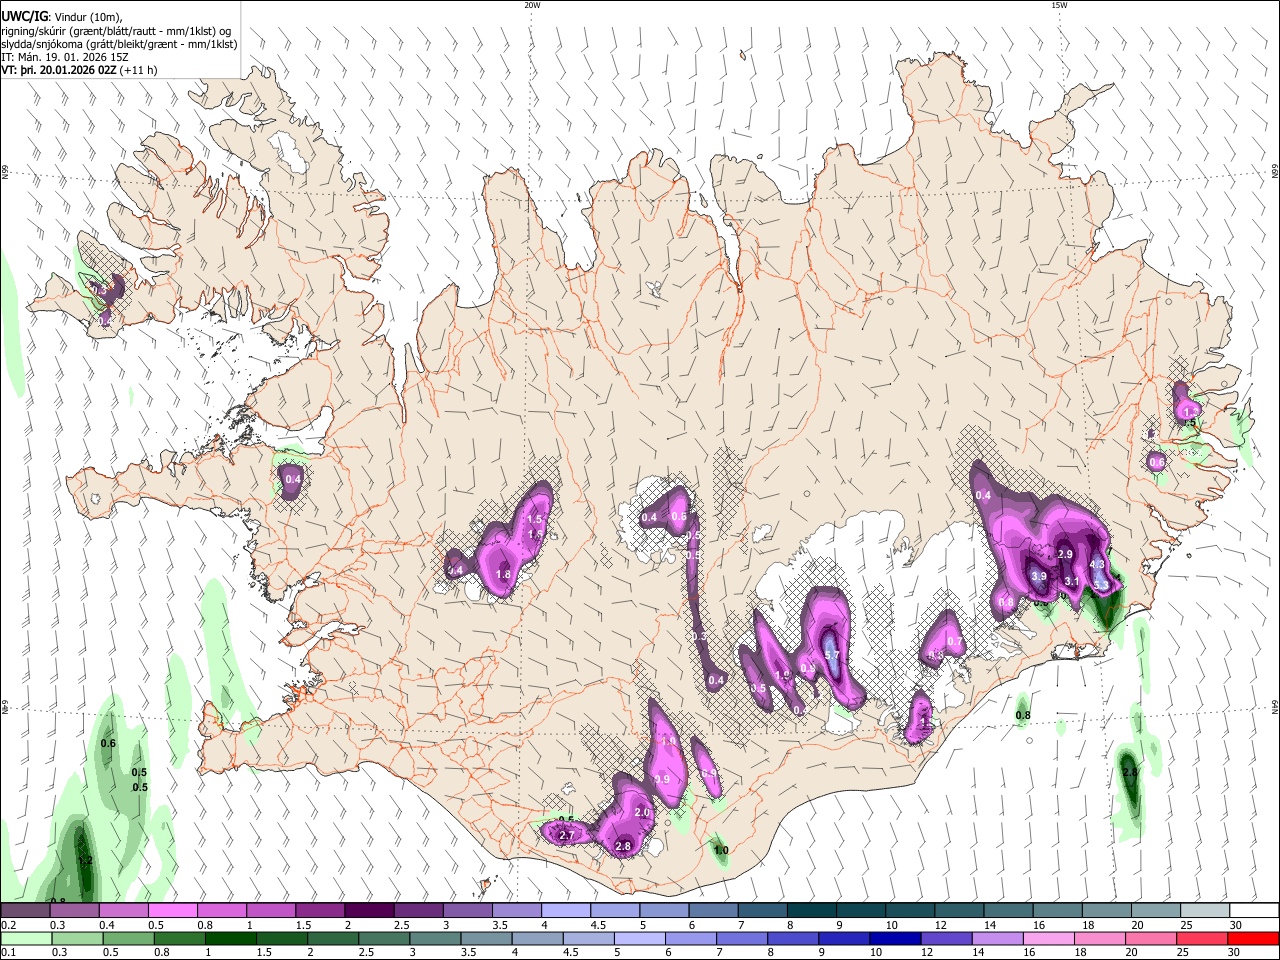
Task: Click the '2.9' snowfall value
Action: (1065, 554)
